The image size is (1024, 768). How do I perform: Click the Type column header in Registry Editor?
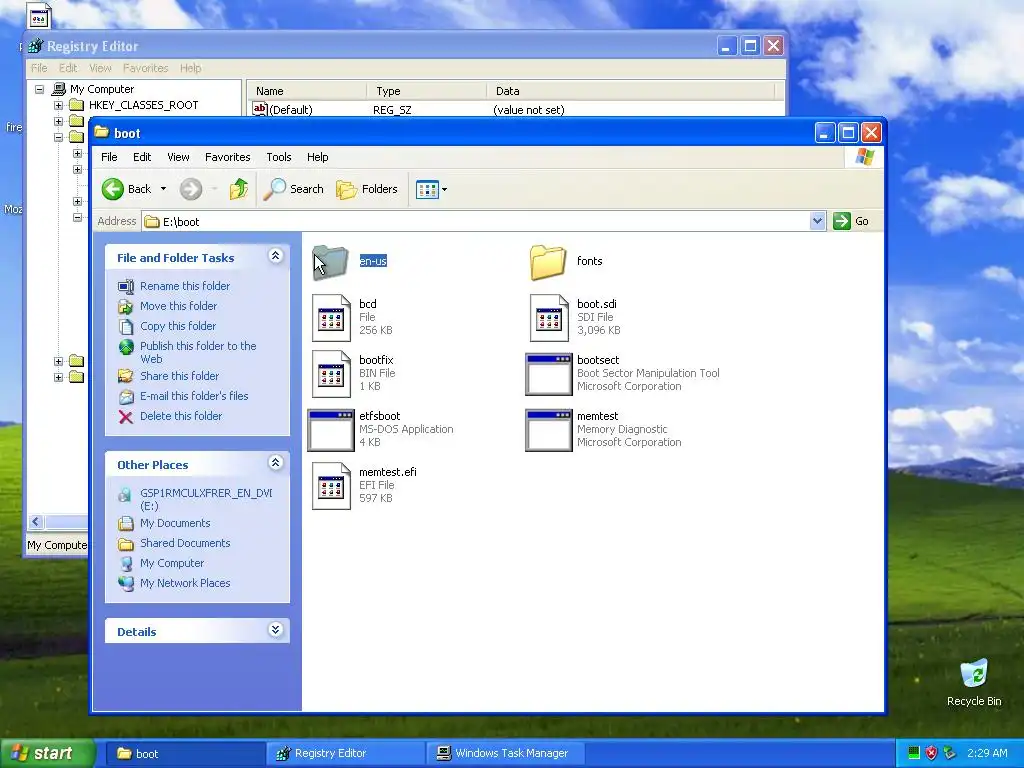click(x=426, y=91)
